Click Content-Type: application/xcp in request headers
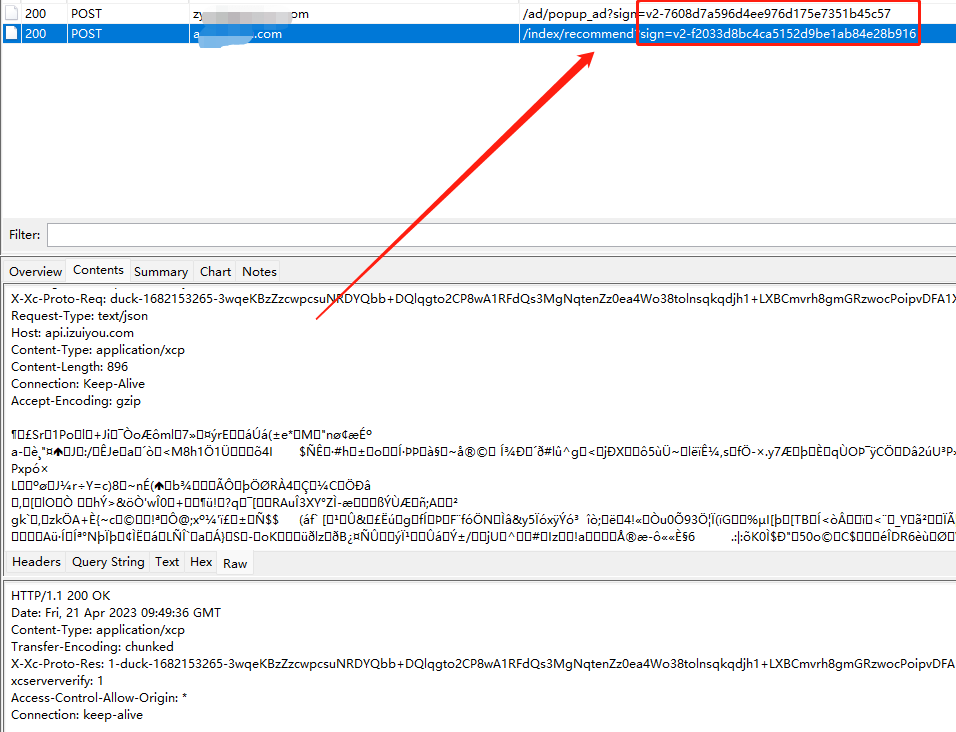The height and width of the screenshot is (732, 956). [x=98, y=350]
